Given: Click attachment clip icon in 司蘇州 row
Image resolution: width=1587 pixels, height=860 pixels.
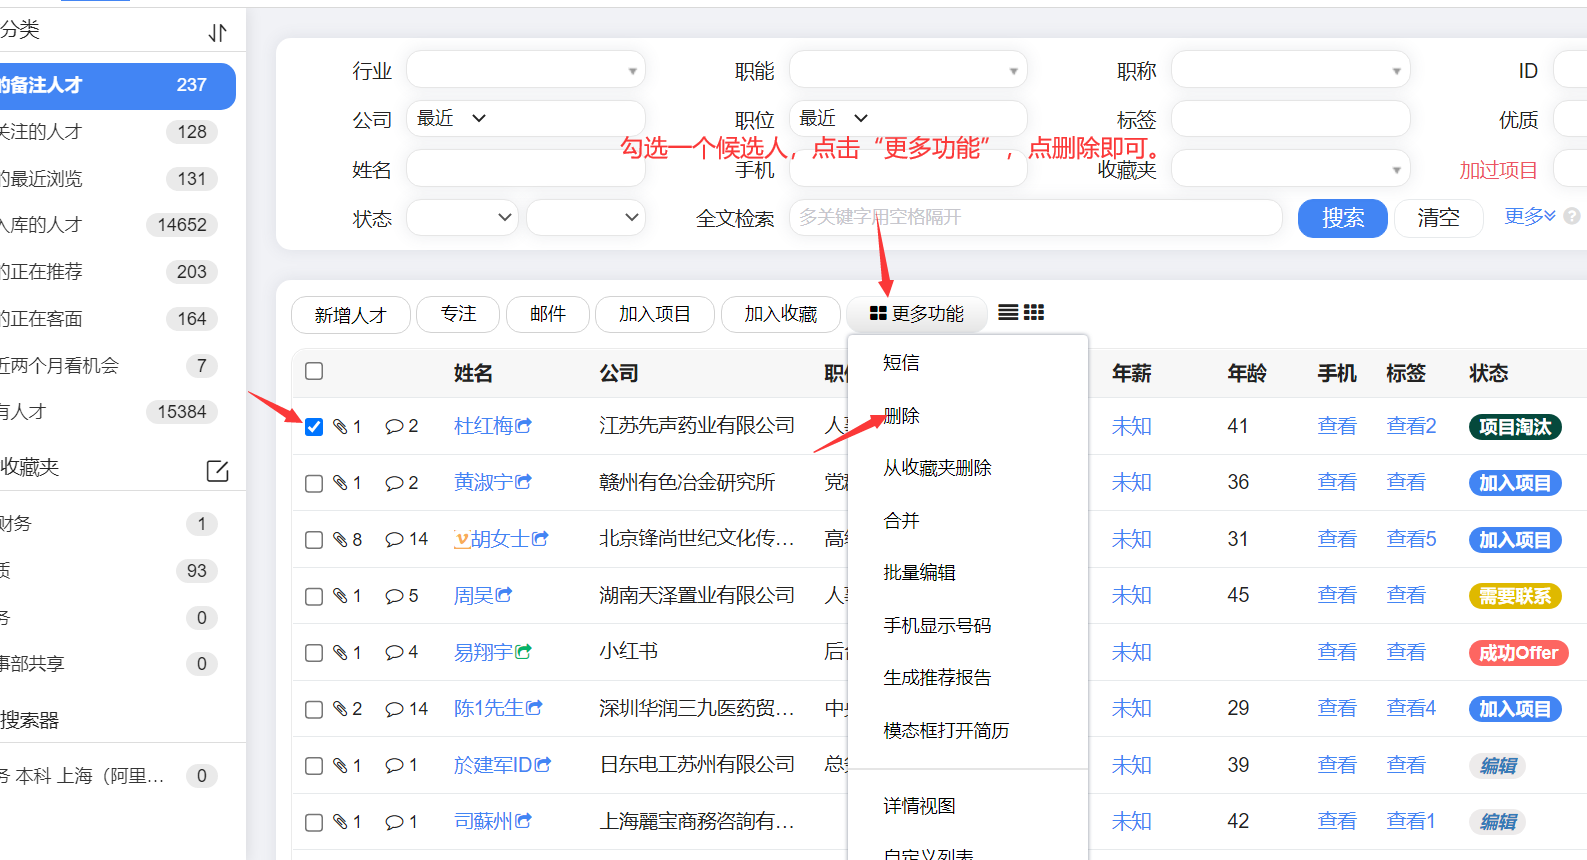Looking at the screenshot, I should tap(340, 822).
